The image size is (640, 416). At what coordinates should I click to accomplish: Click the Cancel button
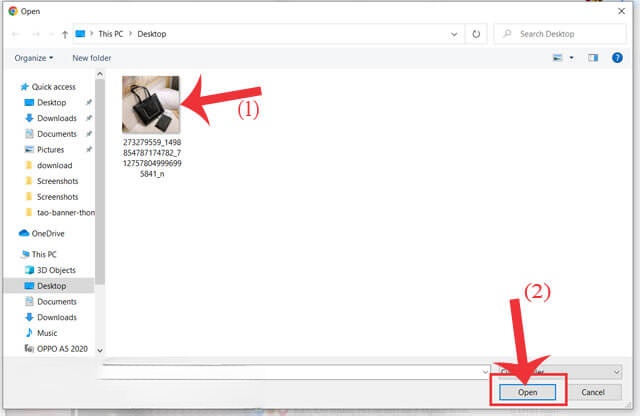click(x=593, y=392)
